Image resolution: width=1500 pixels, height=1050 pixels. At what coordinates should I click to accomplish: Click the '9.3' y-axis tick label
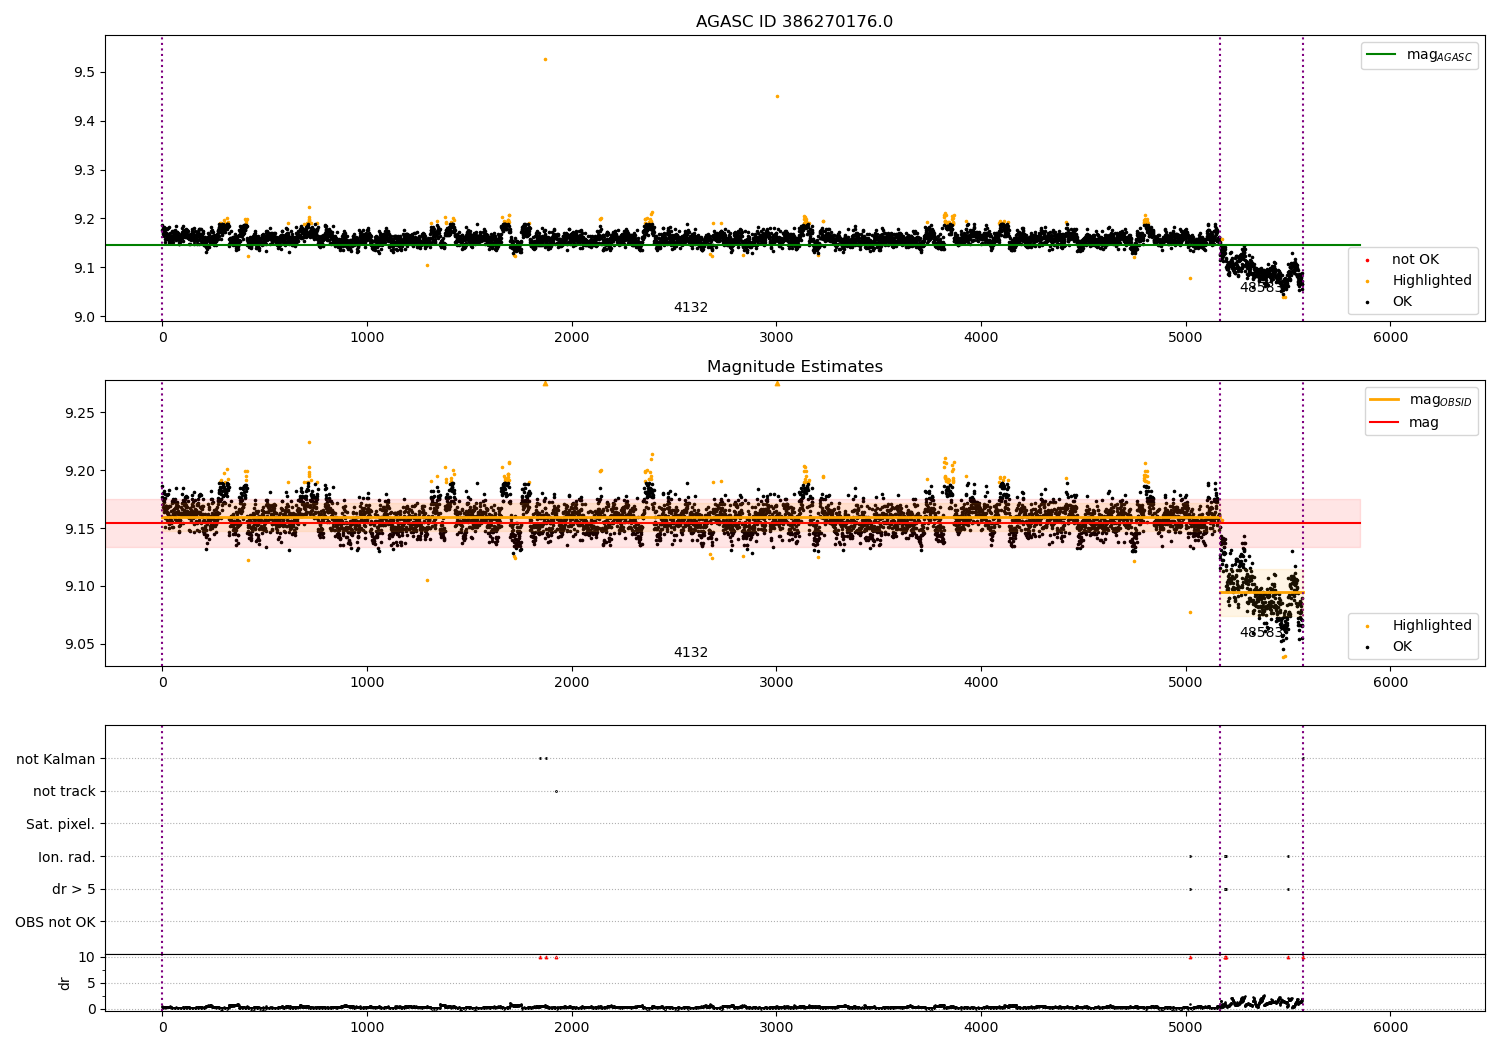click(84, 171)
